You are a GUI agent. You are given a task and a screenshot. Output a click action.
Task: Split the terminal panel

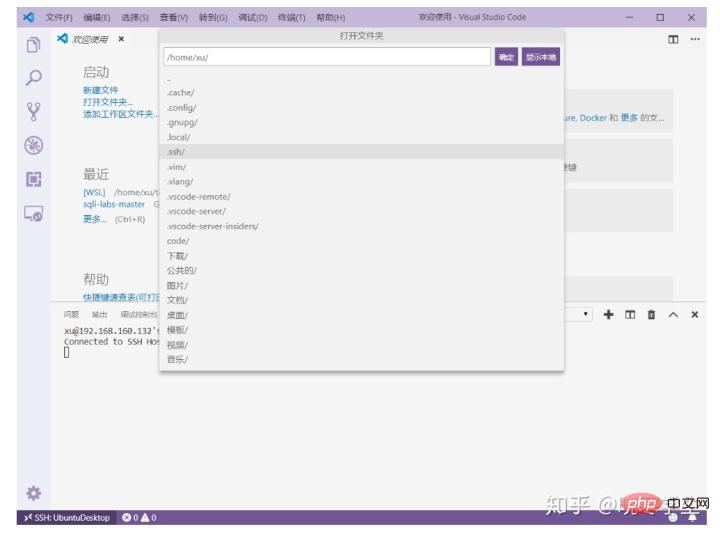(630, 315)
